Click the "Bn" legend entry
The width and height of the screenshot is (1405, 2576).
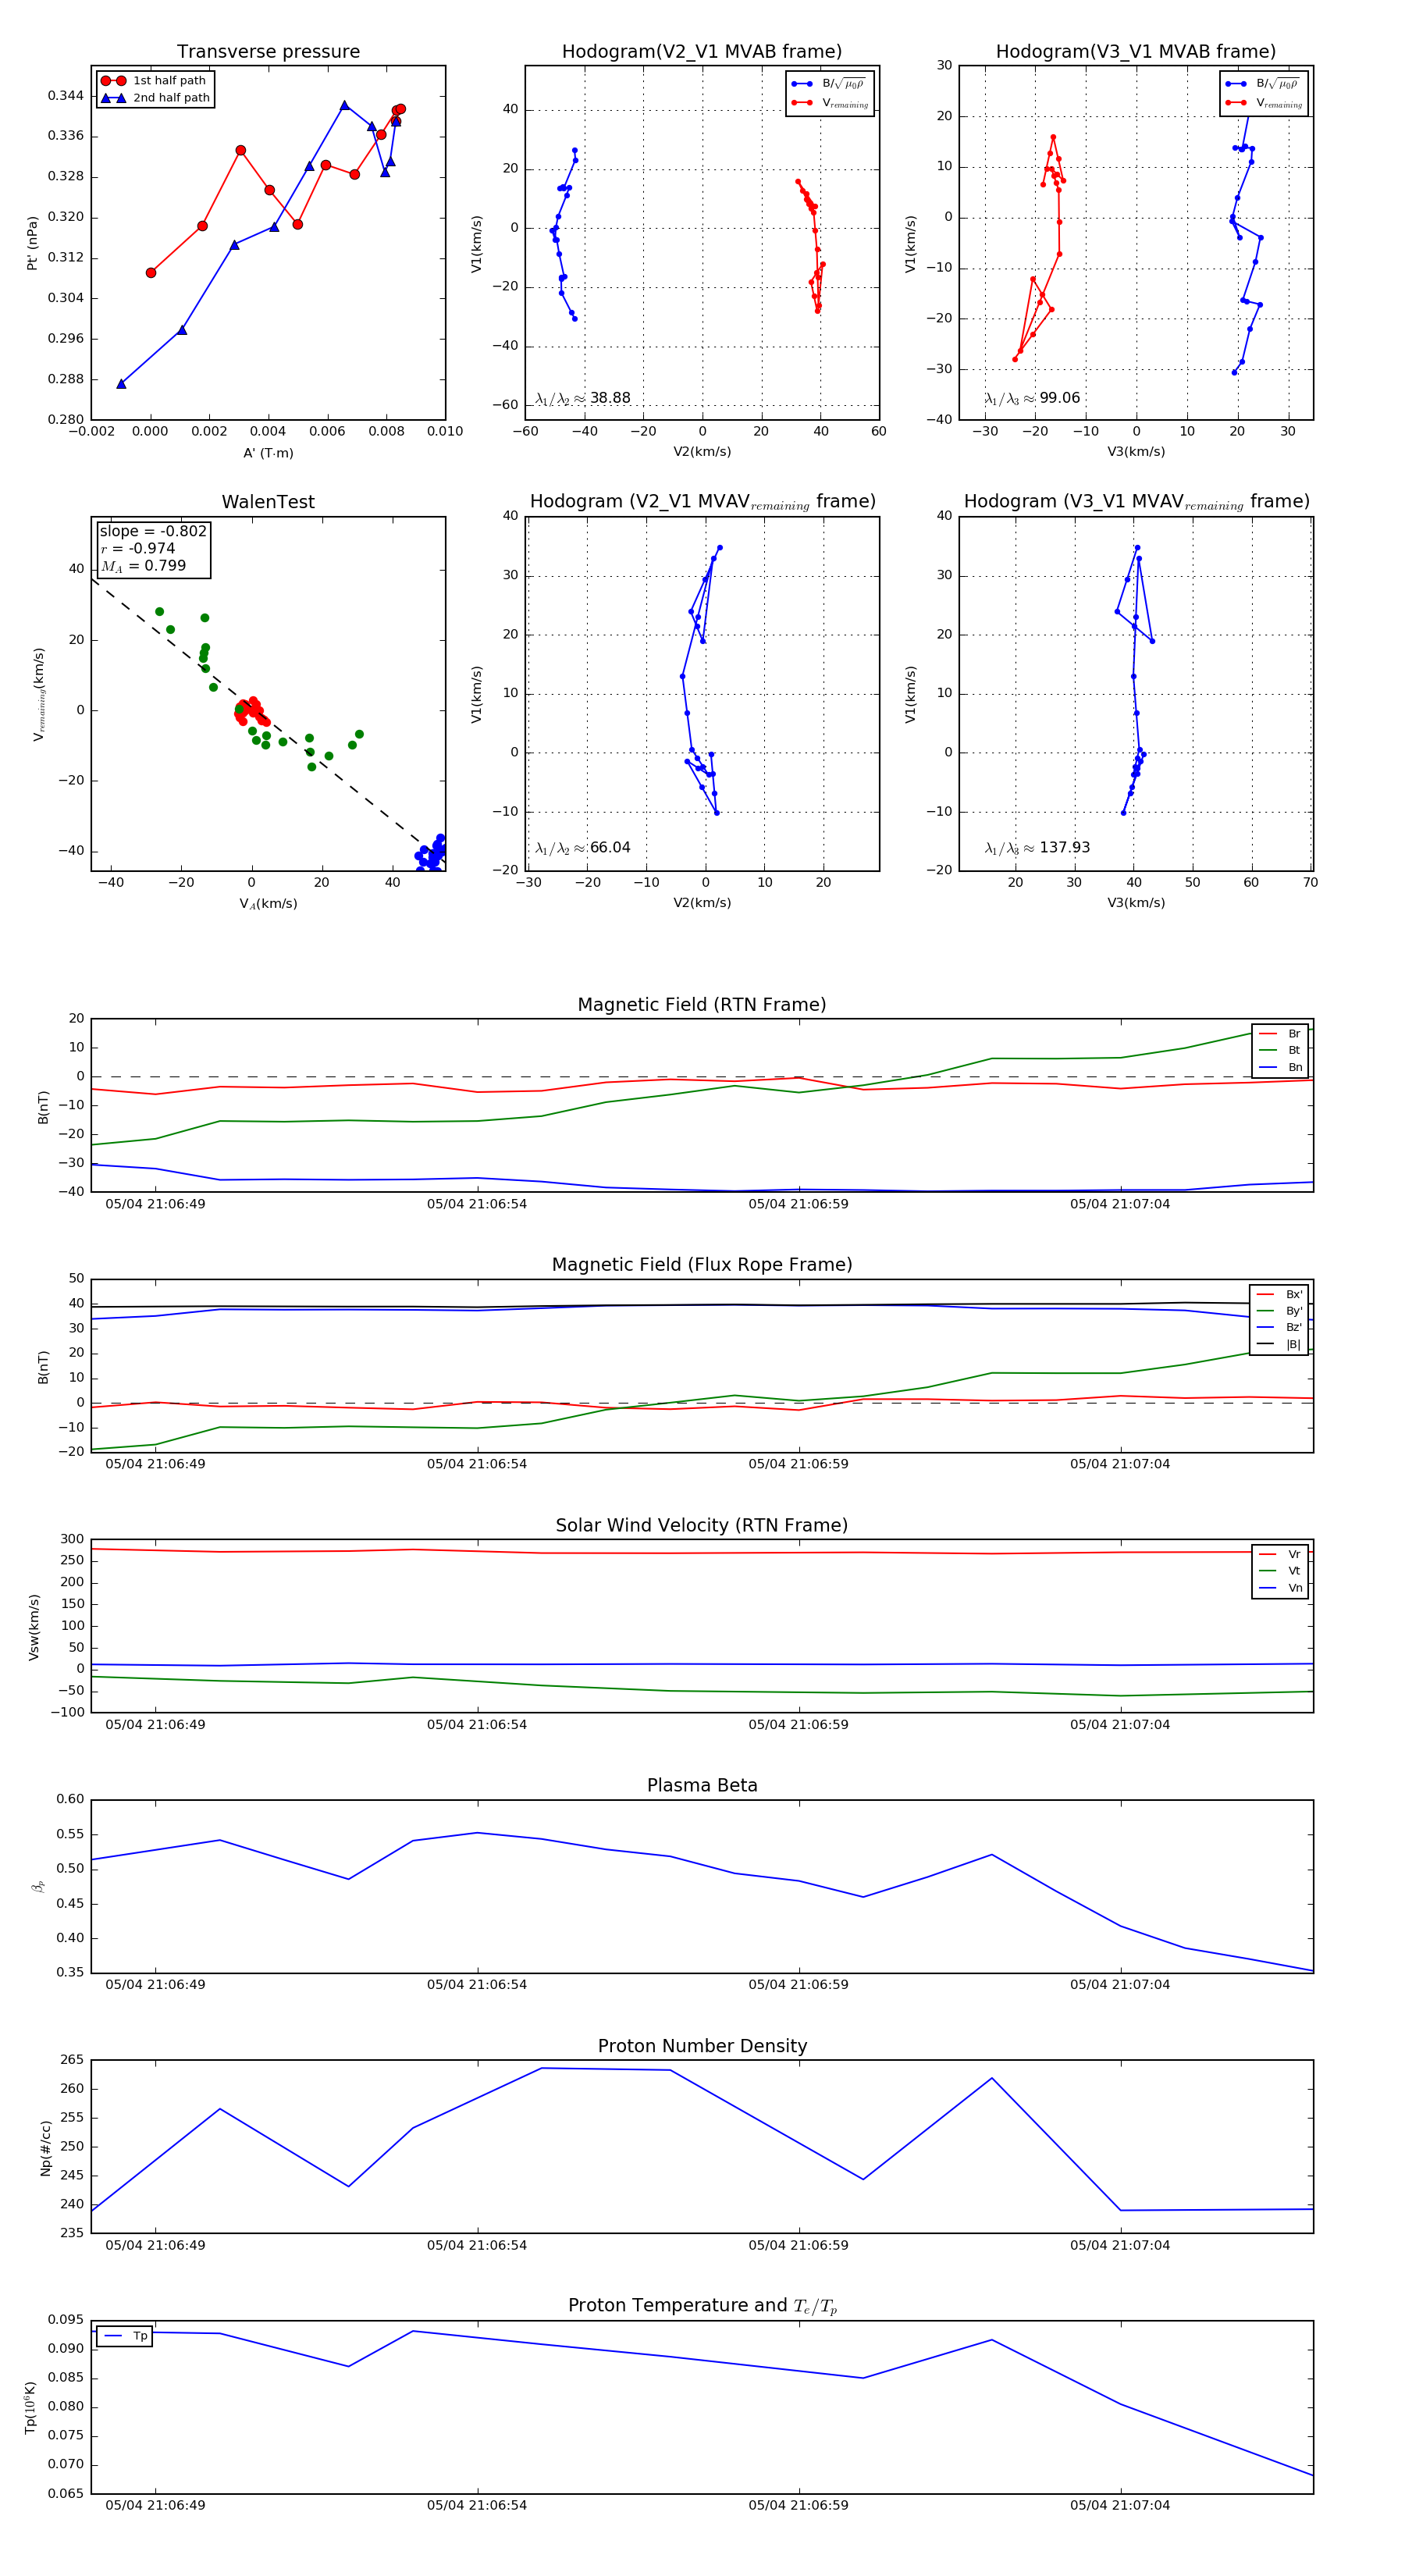(x=1280, y=1068)
